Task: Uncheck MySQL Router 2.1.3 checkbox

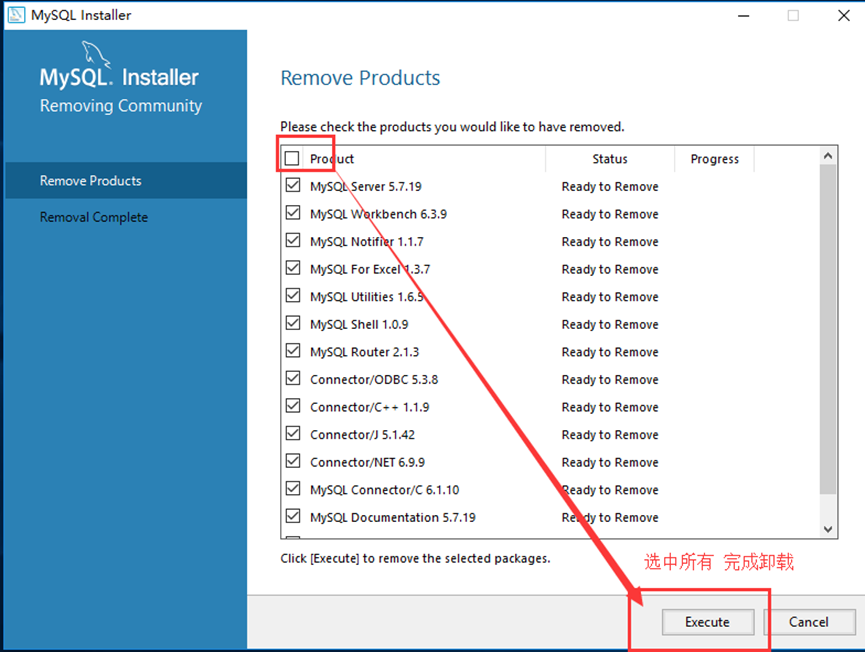Action: coord(293,351)
